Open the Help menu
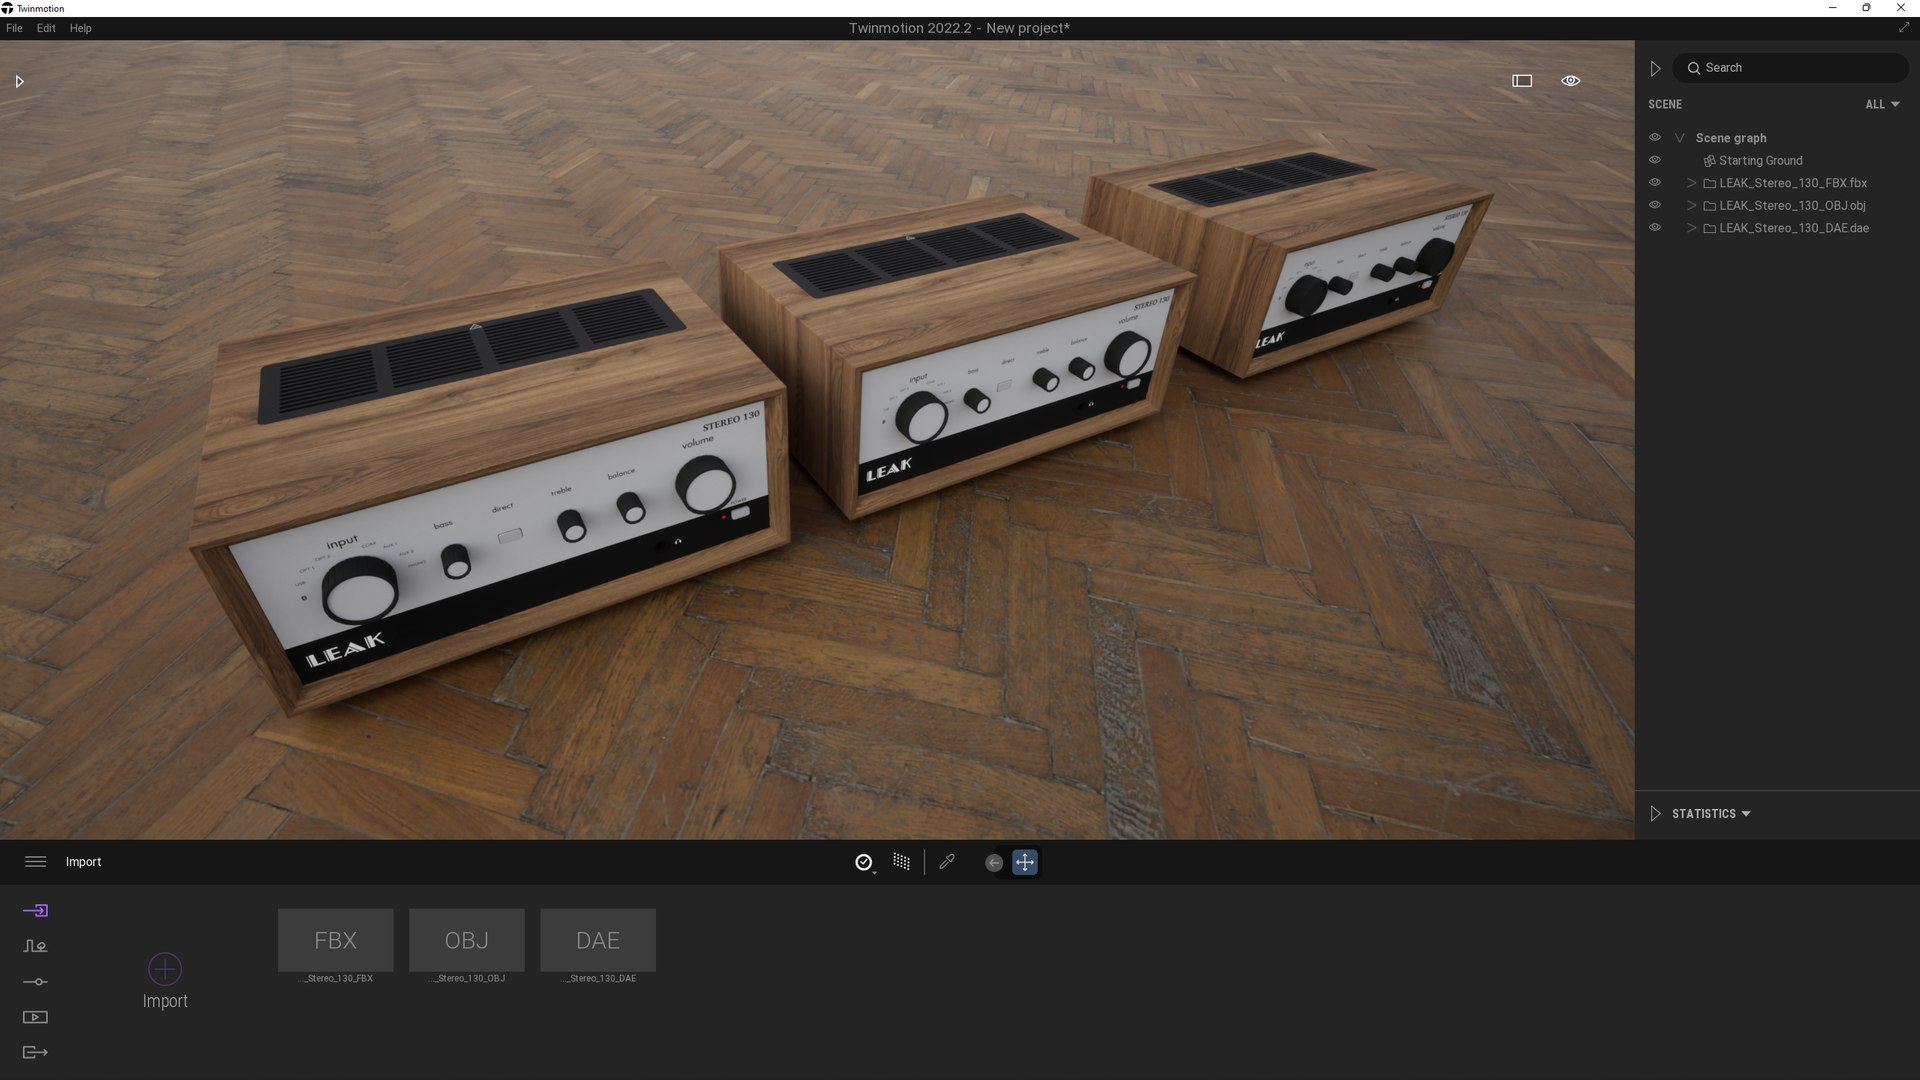Viewport: 1920px width, 1080px height. click(80, 28)
